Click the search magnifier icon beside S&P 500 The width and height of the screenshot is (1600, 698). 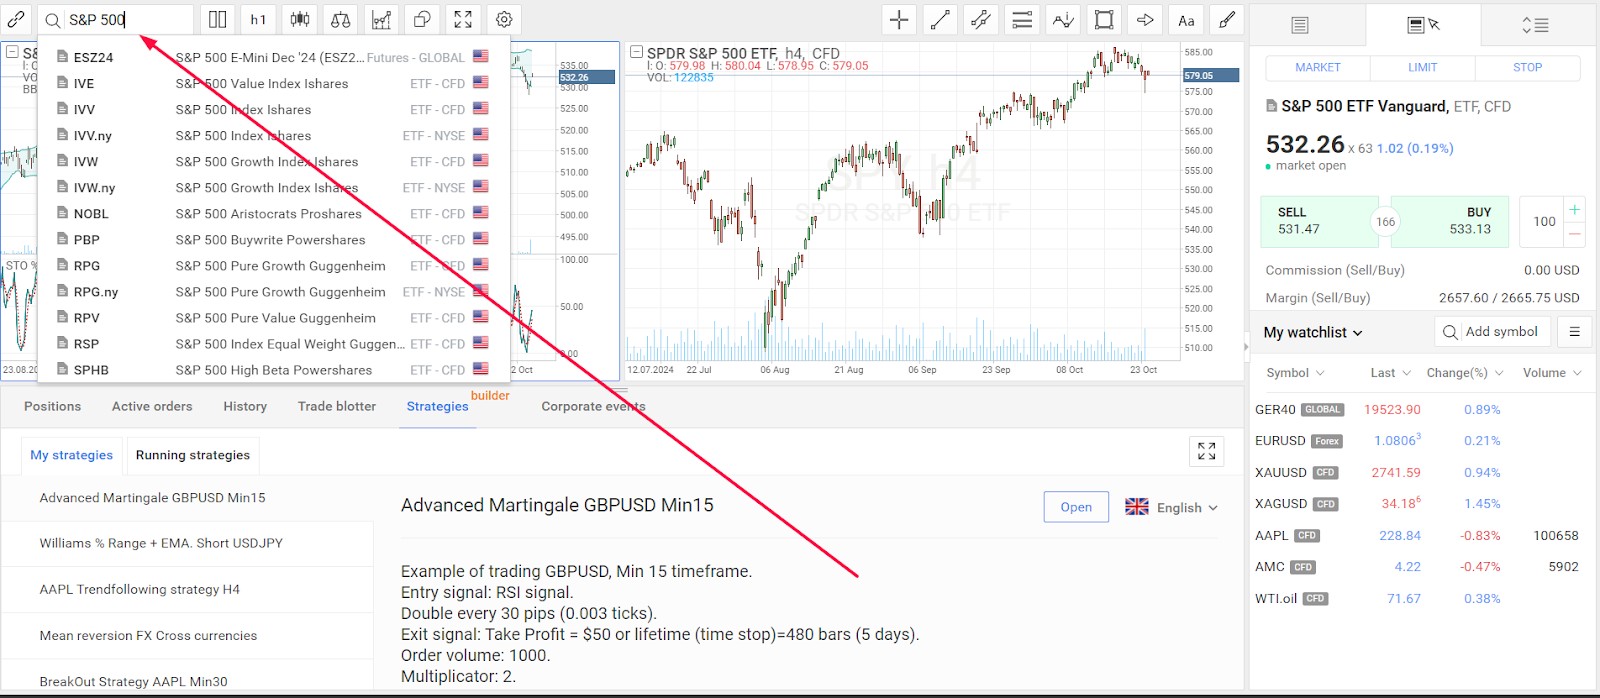[53, 20]
